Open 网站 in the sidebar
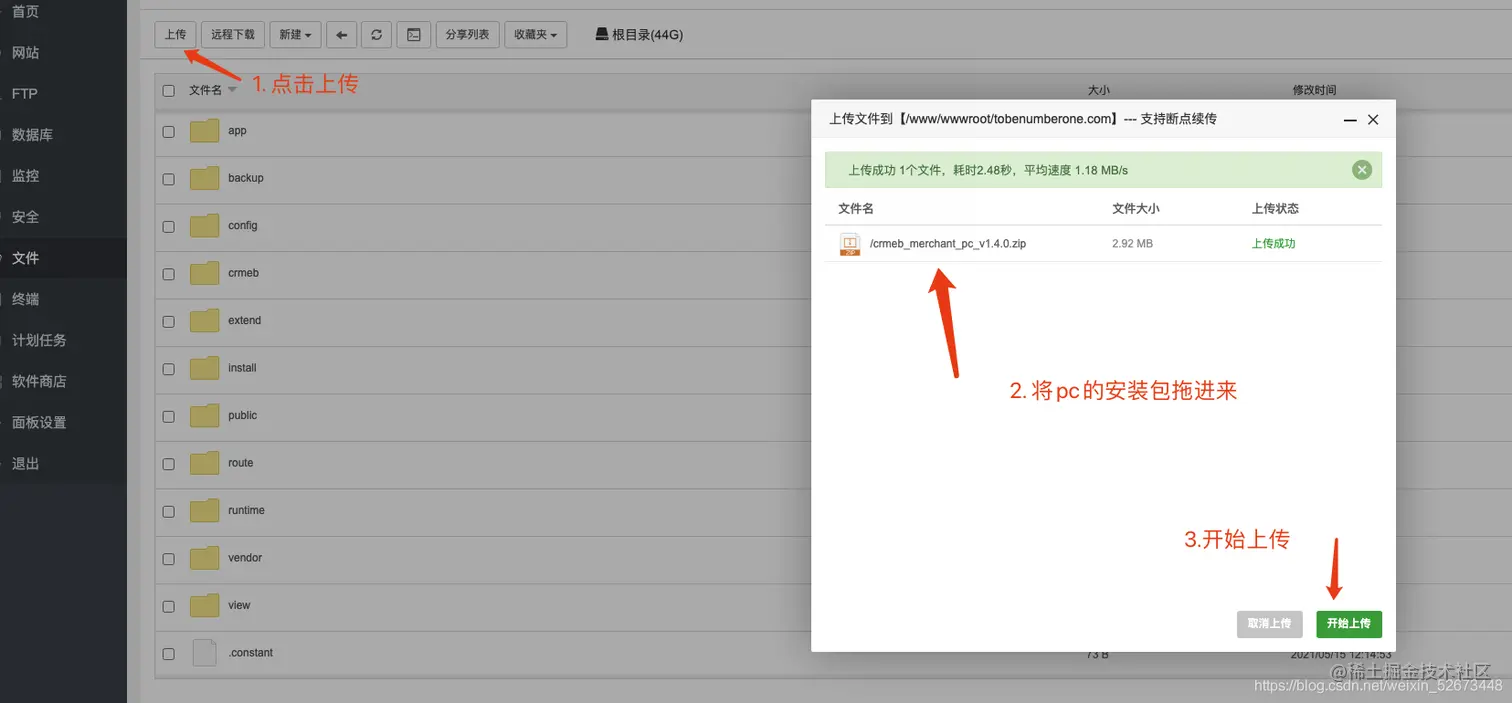 (26, 52)
